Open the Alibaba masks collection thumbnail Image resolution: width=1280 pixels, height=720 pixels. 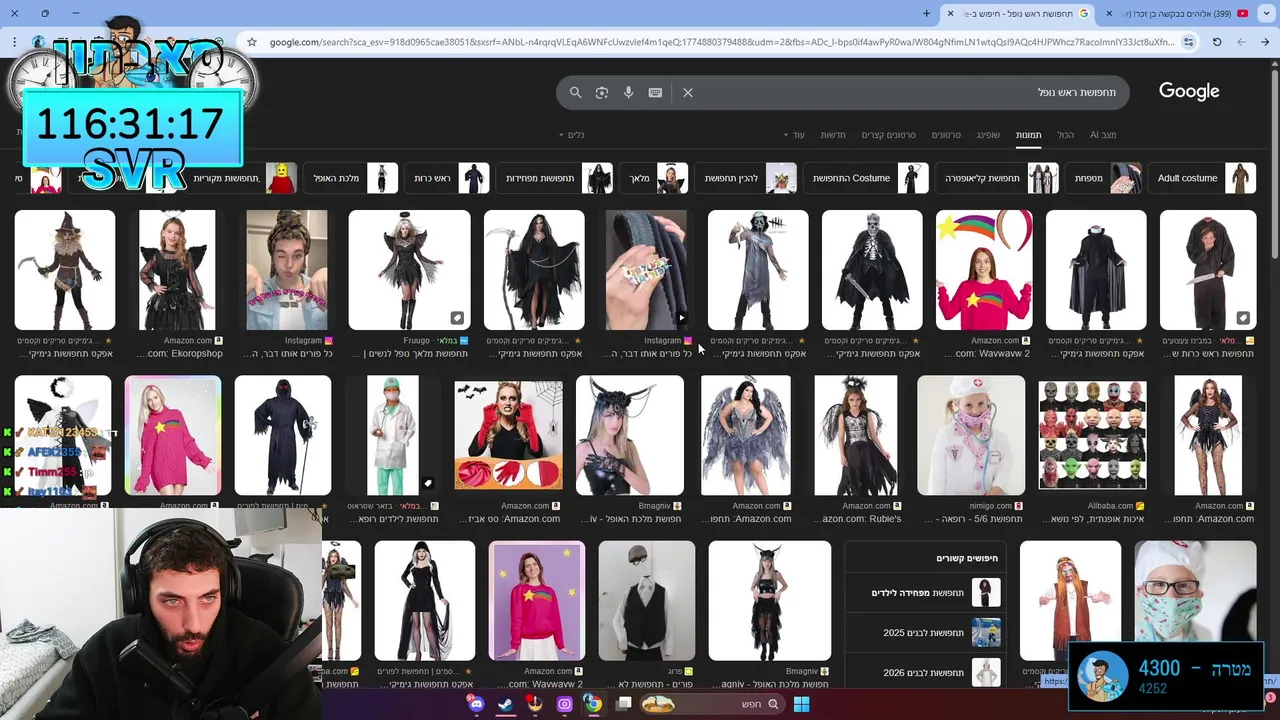point(1092,435)
